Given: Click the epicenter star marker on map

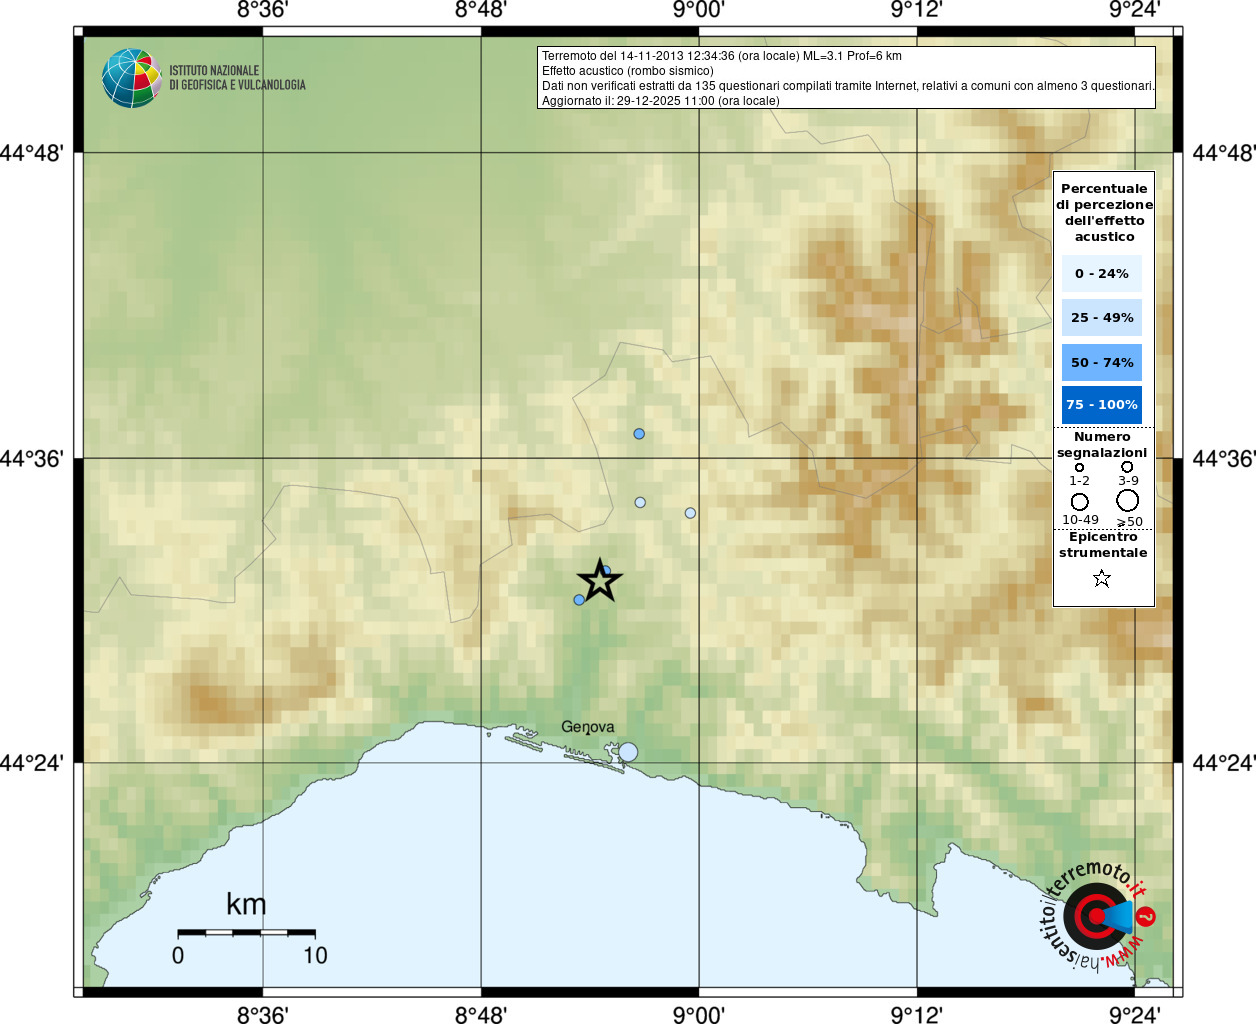Looking at the screenshot, I should click(x=600, y=581).
